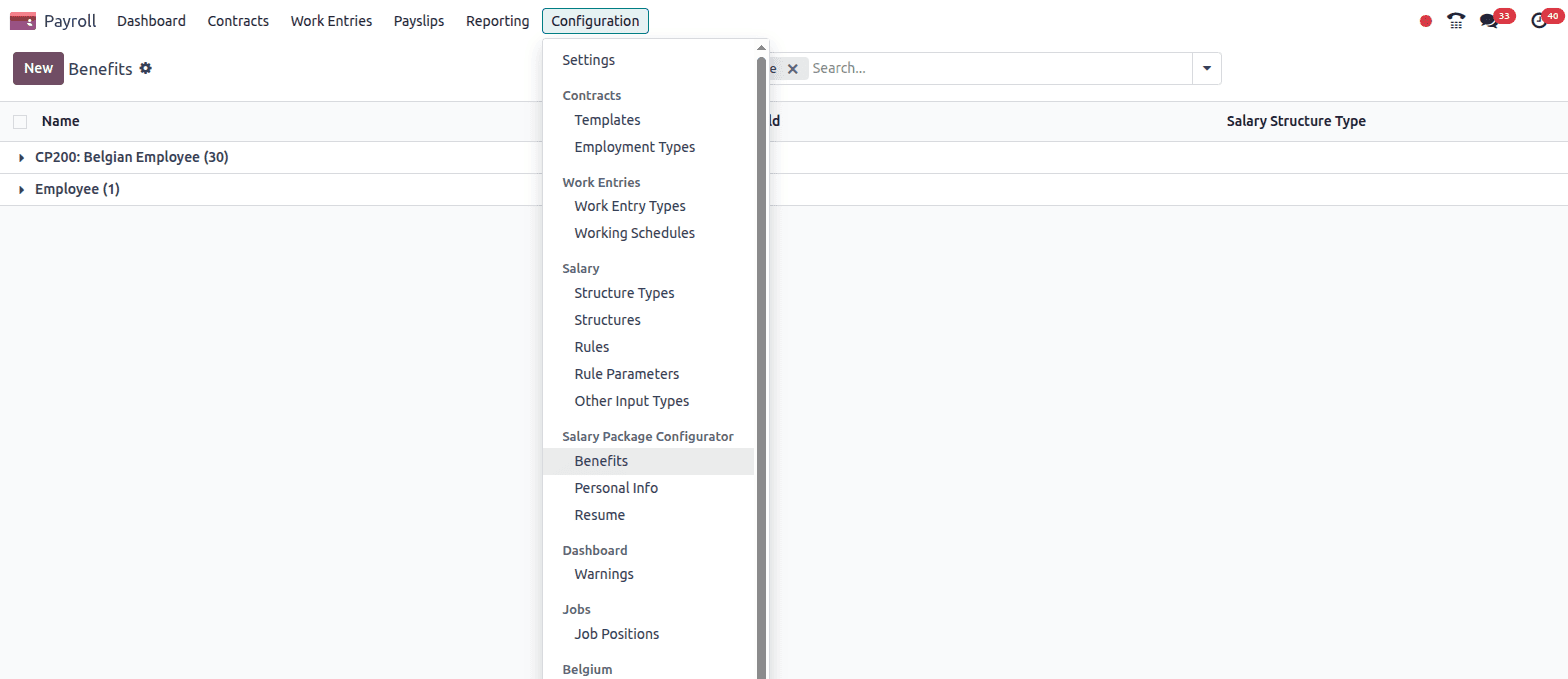The image size is (1568, 679).
Task: Open Structures under Salary
Action: 648,320
